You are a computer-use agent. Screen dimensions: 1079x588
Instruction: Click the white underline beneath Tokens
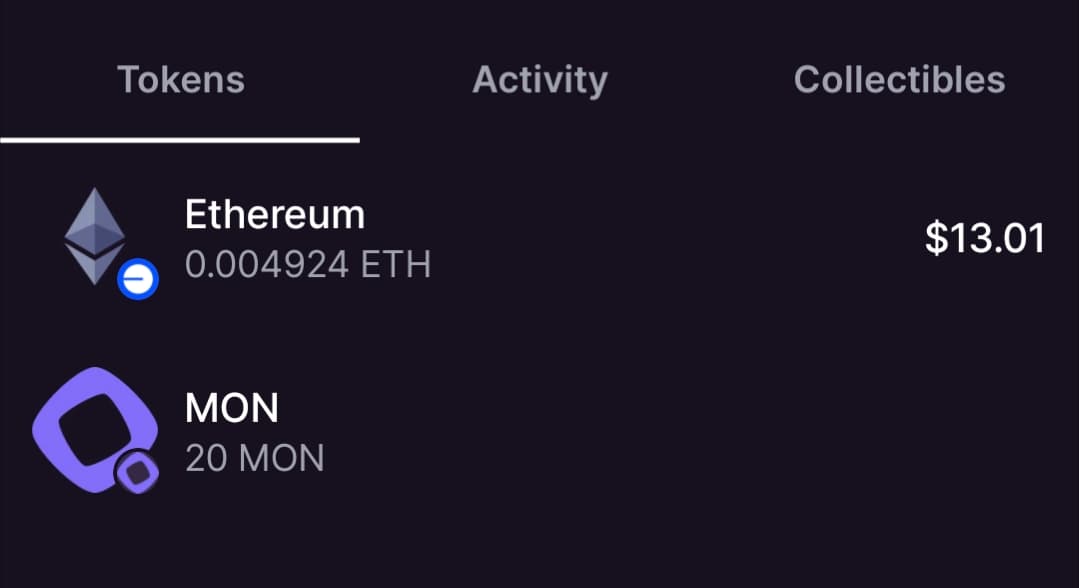tap(180, 140)
